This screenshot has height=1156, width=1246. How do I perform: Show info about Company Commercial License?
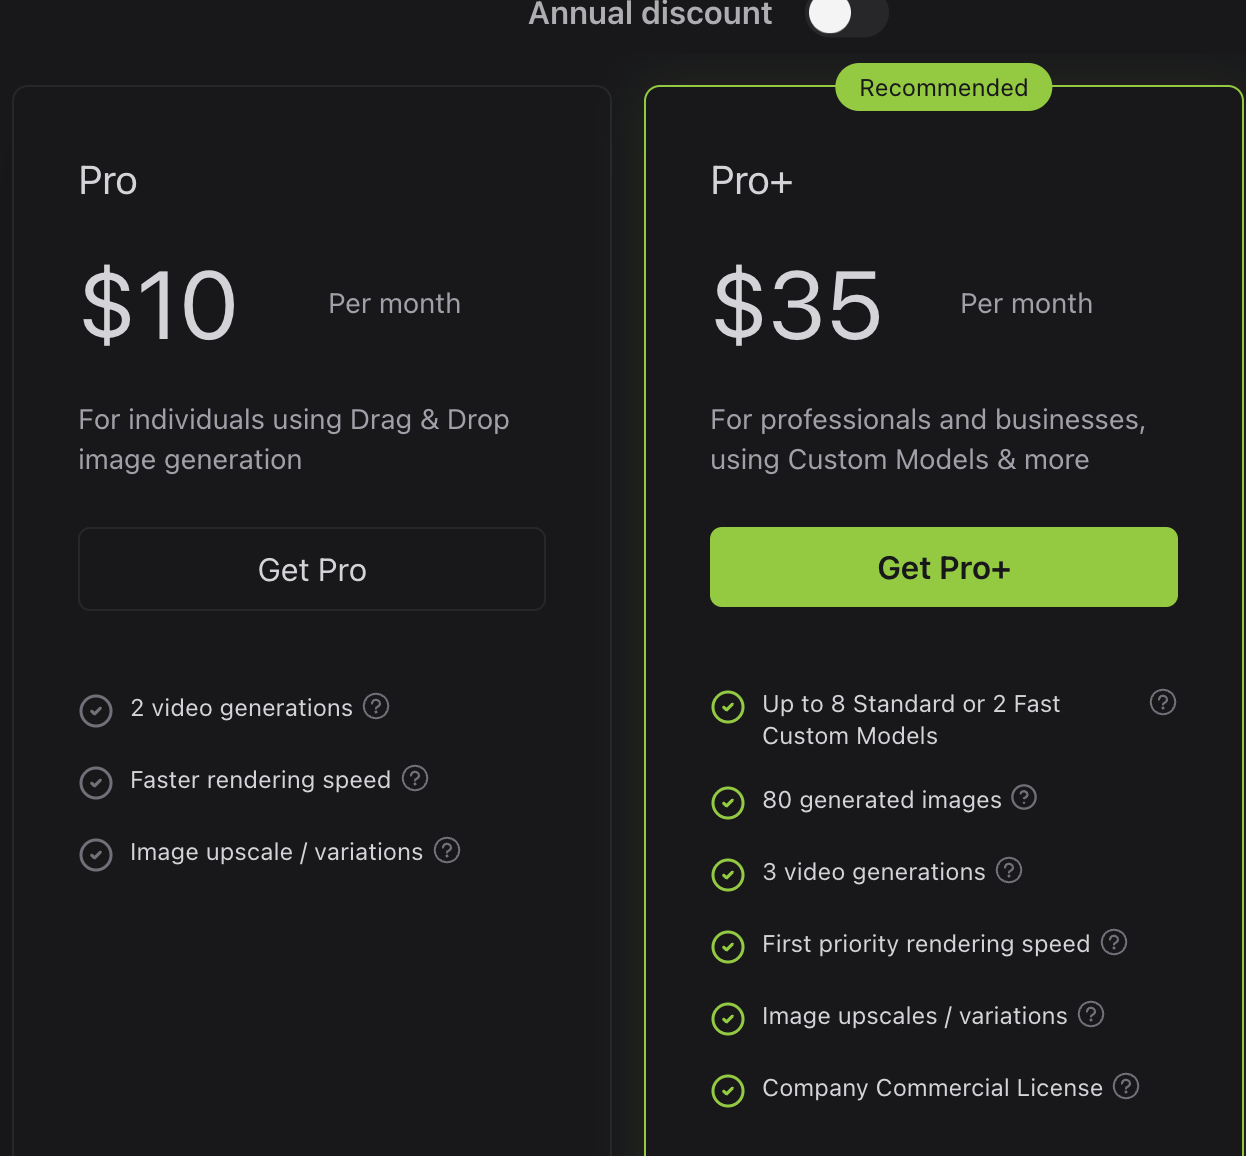pos(1126,1086)
